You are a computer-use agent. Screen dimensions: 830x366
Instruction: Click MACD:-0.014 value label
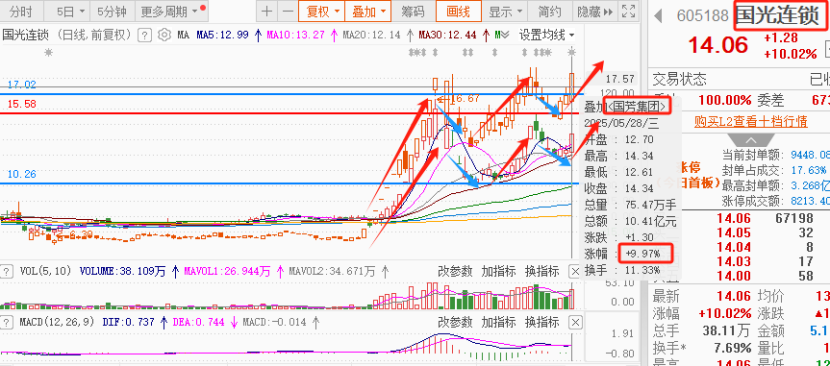274,322
